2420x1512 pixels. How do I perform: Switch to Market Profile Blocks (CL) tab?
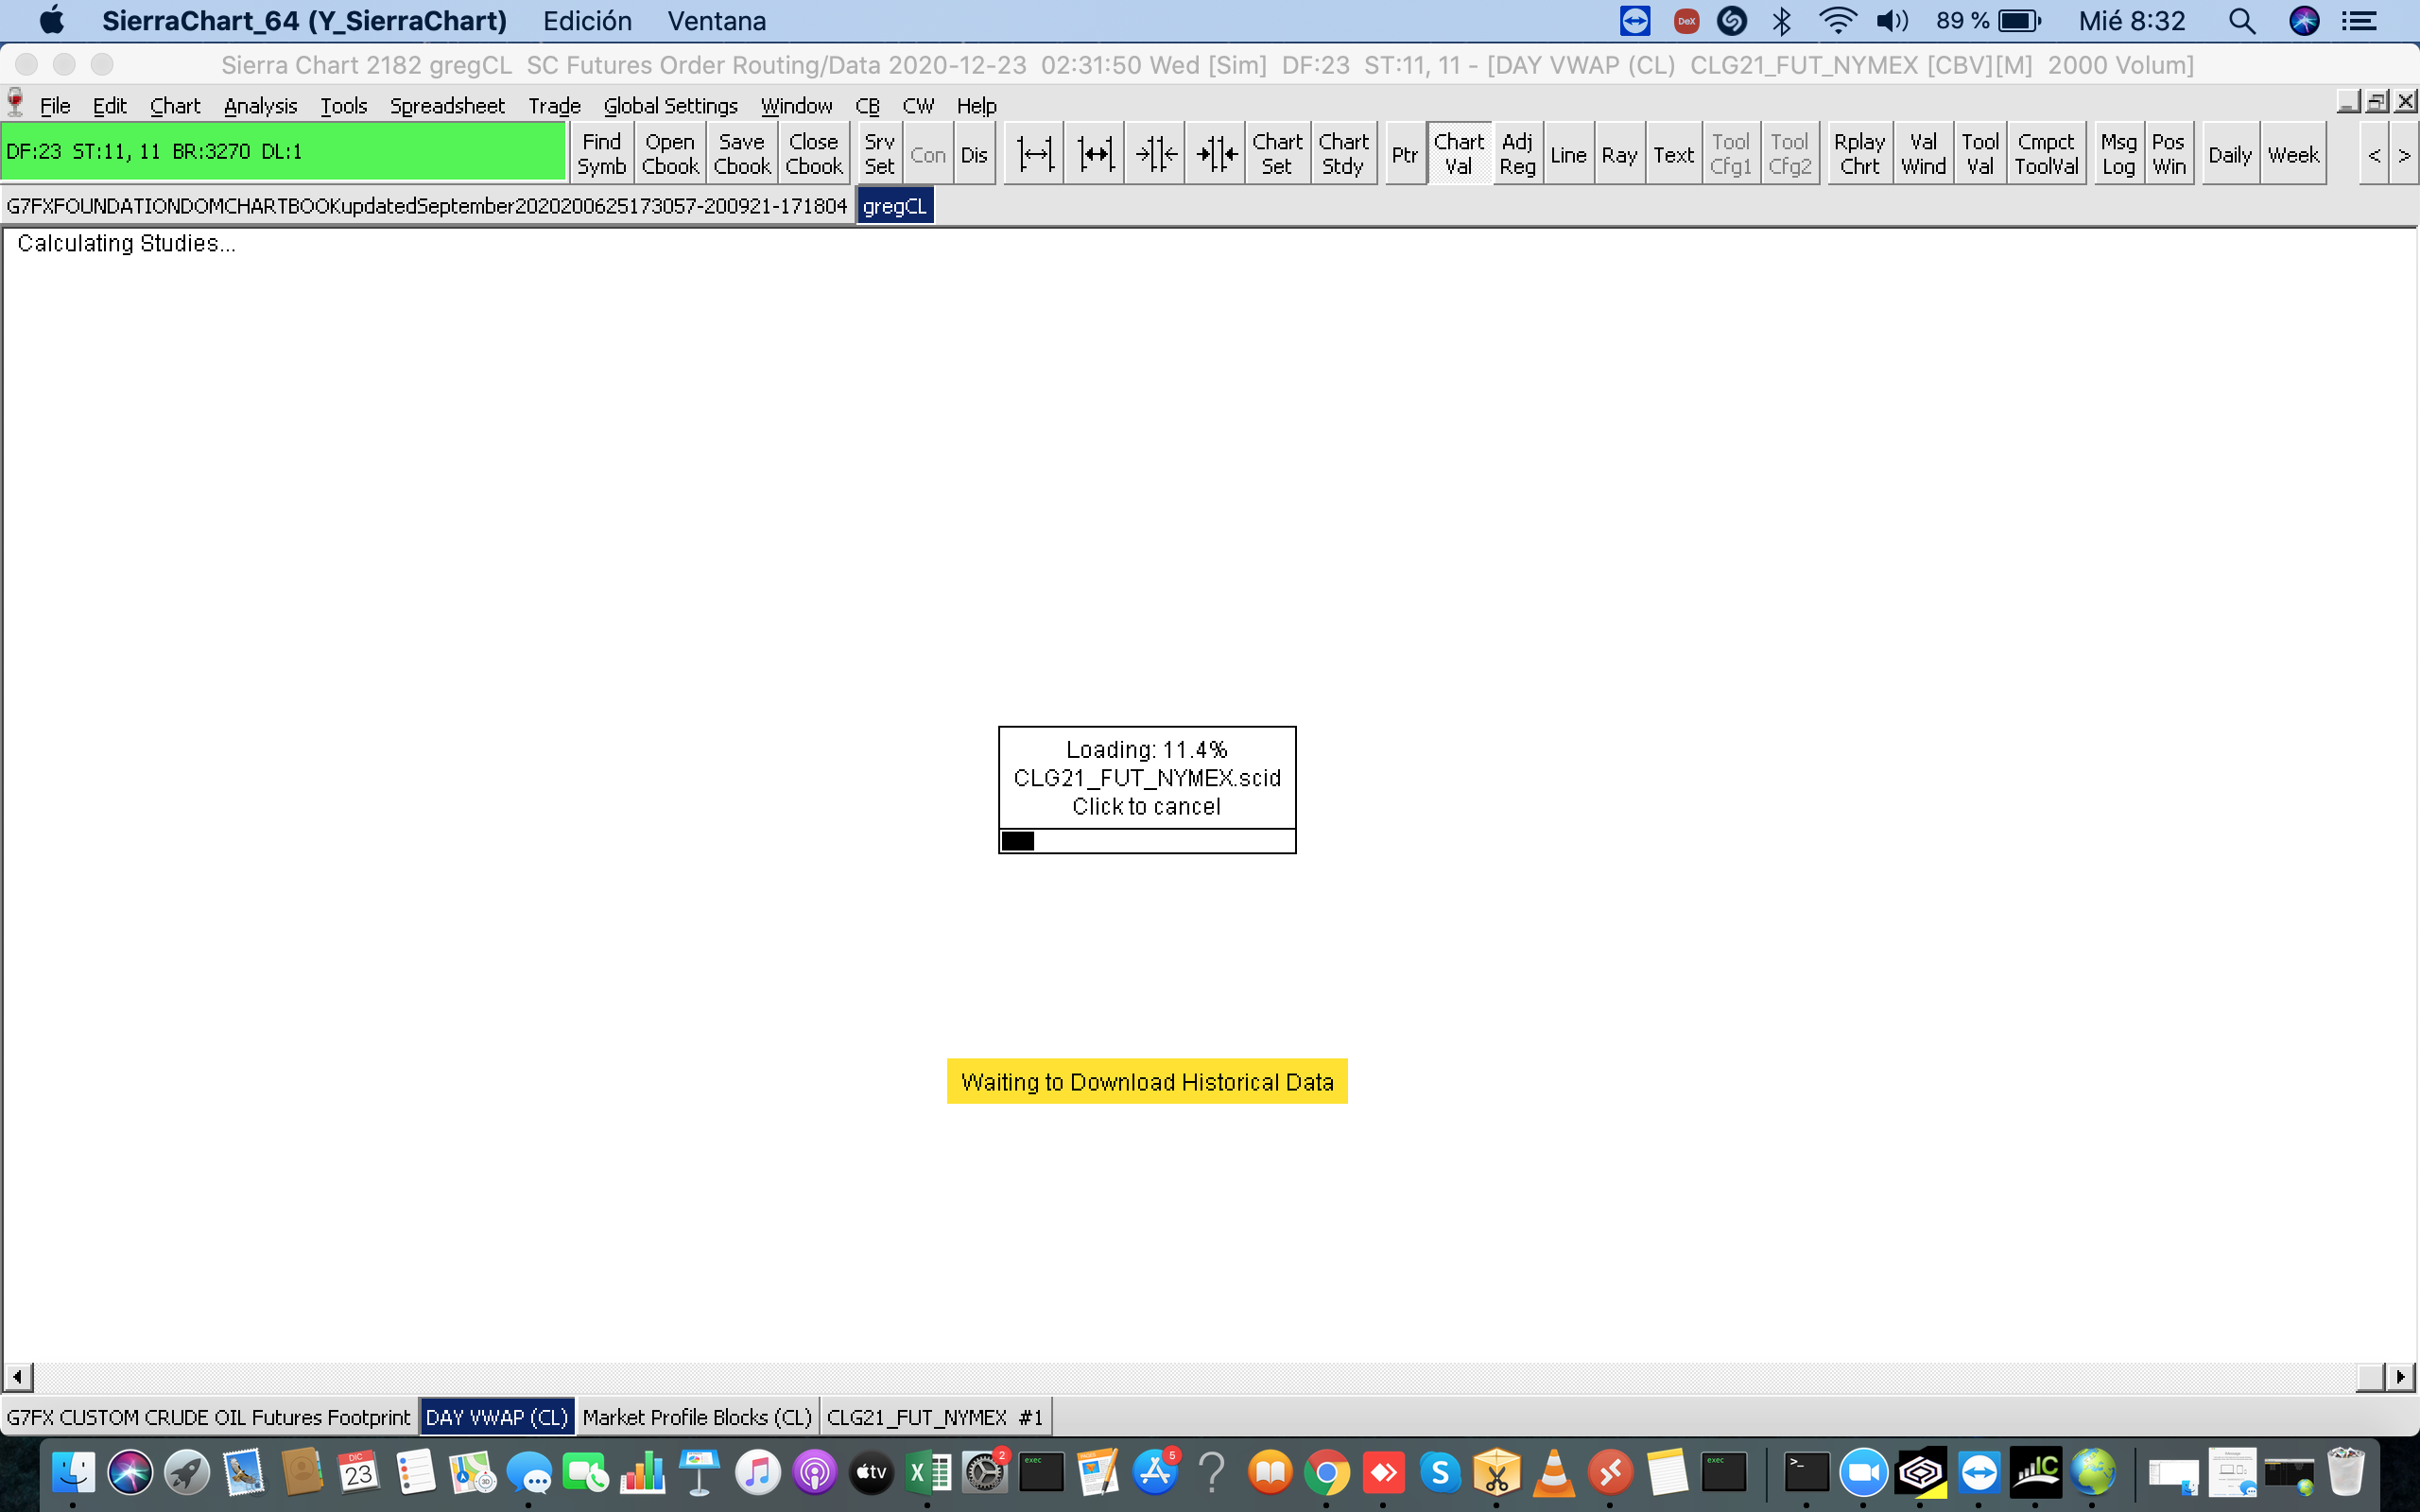pos(697,1417)
